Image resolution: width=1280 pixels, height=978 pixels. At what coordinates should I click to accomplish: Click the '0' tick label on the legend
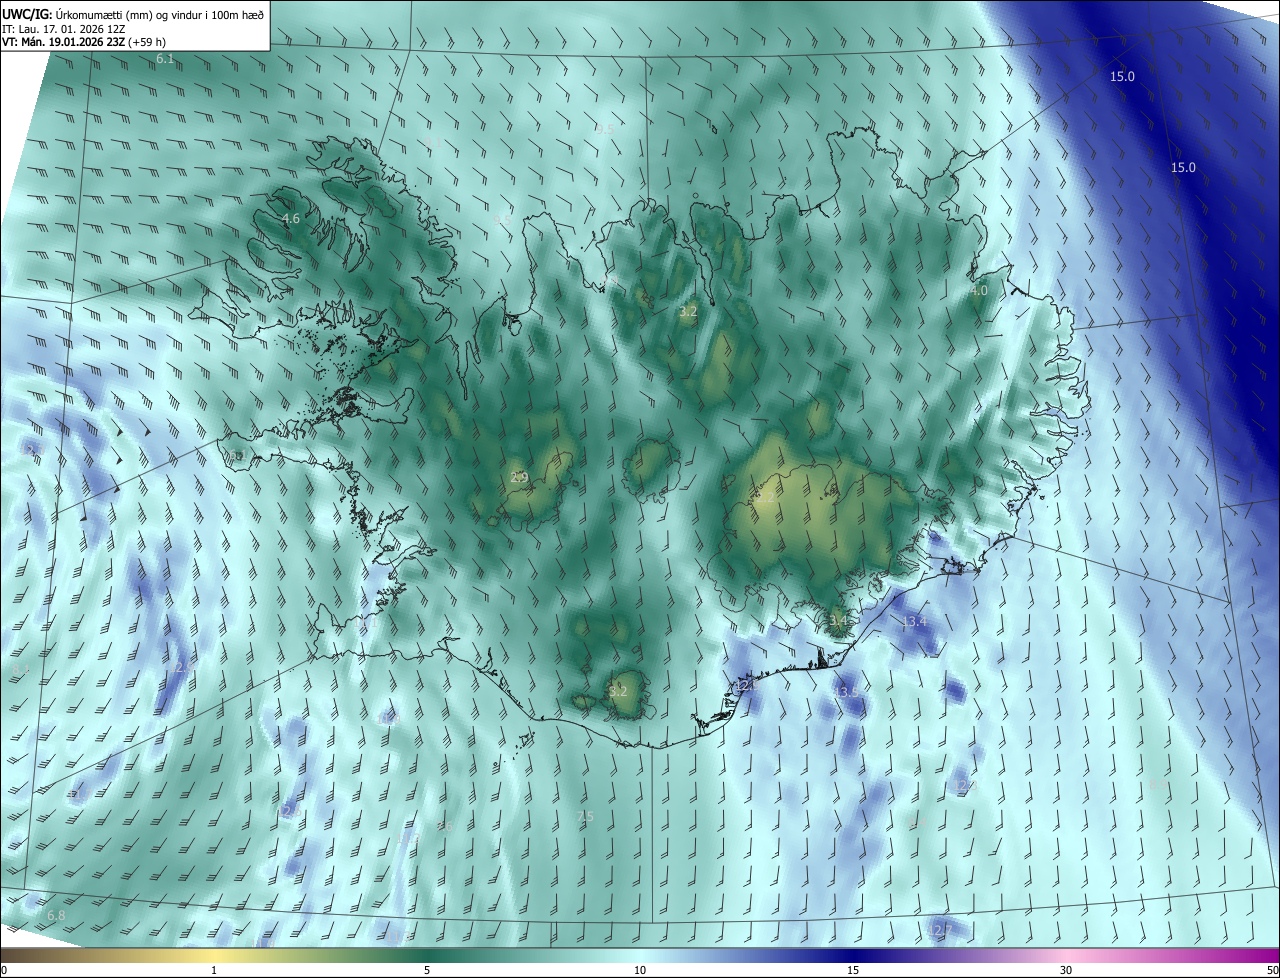tap(4, 971)
